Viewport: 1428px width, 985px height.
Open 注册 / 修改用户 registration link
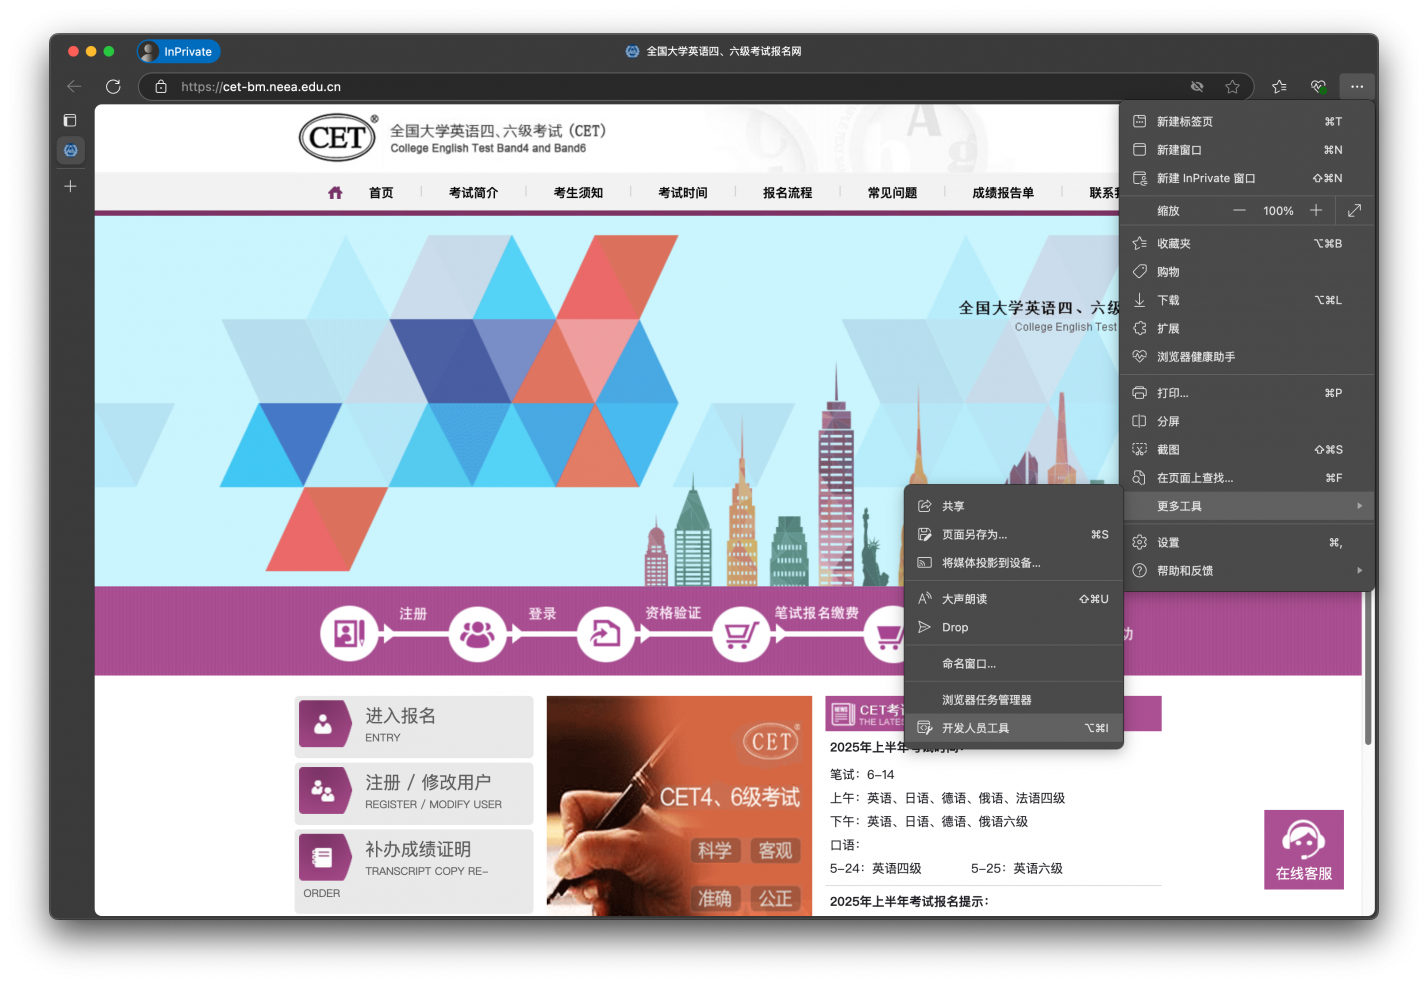point(413,792)
